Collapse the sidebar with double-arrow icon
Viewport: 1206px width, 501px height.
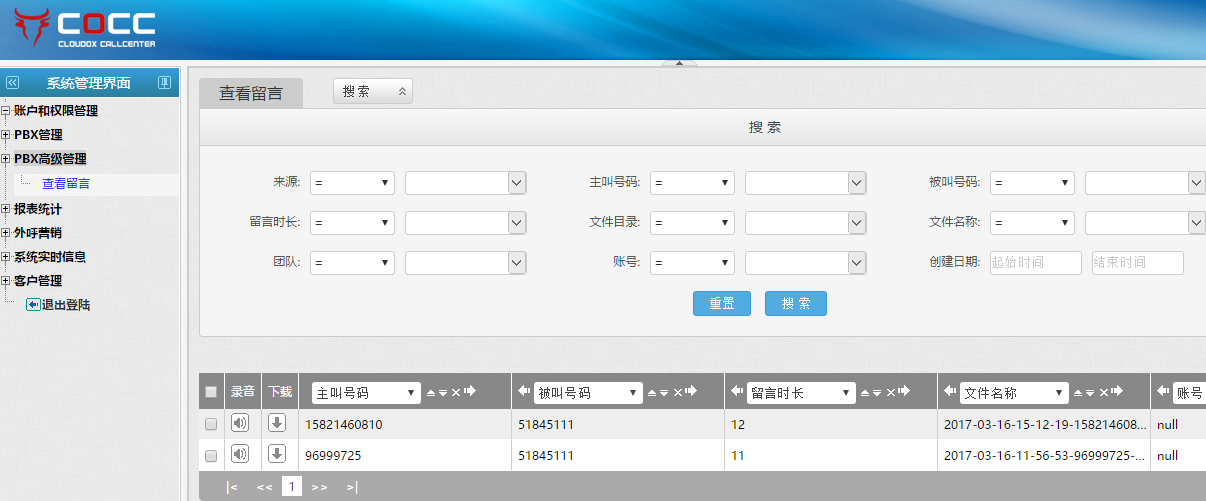(x=13, y=83)
